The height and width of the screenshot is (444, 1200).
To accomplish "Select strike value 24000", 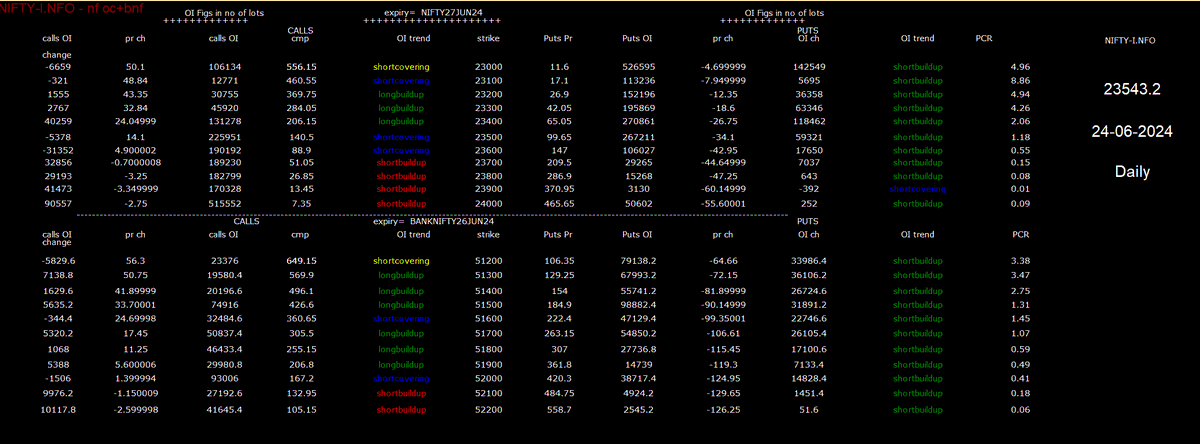I will [x=489, y=204].
